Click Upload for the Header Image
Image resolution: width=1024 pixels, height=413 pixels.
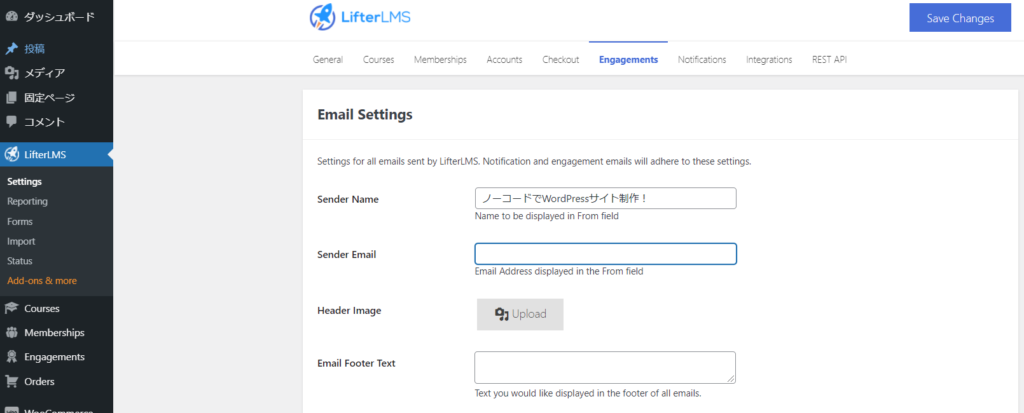tap(520, 314)
